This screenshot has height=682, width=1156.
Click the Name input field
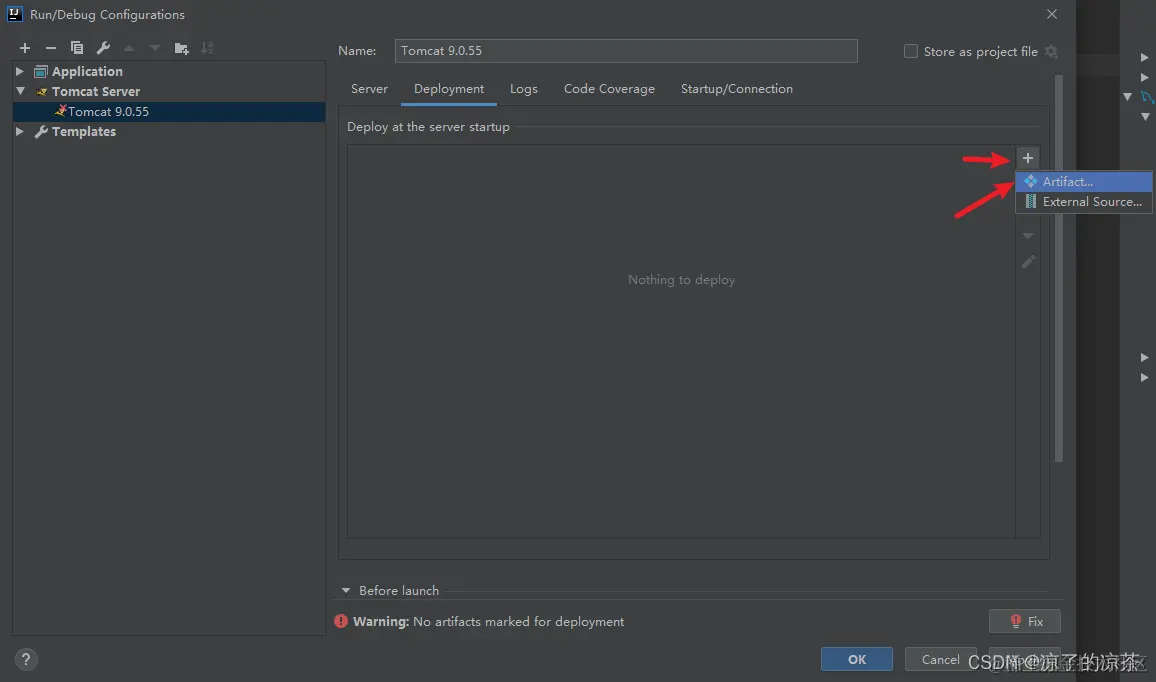(626, 51)
